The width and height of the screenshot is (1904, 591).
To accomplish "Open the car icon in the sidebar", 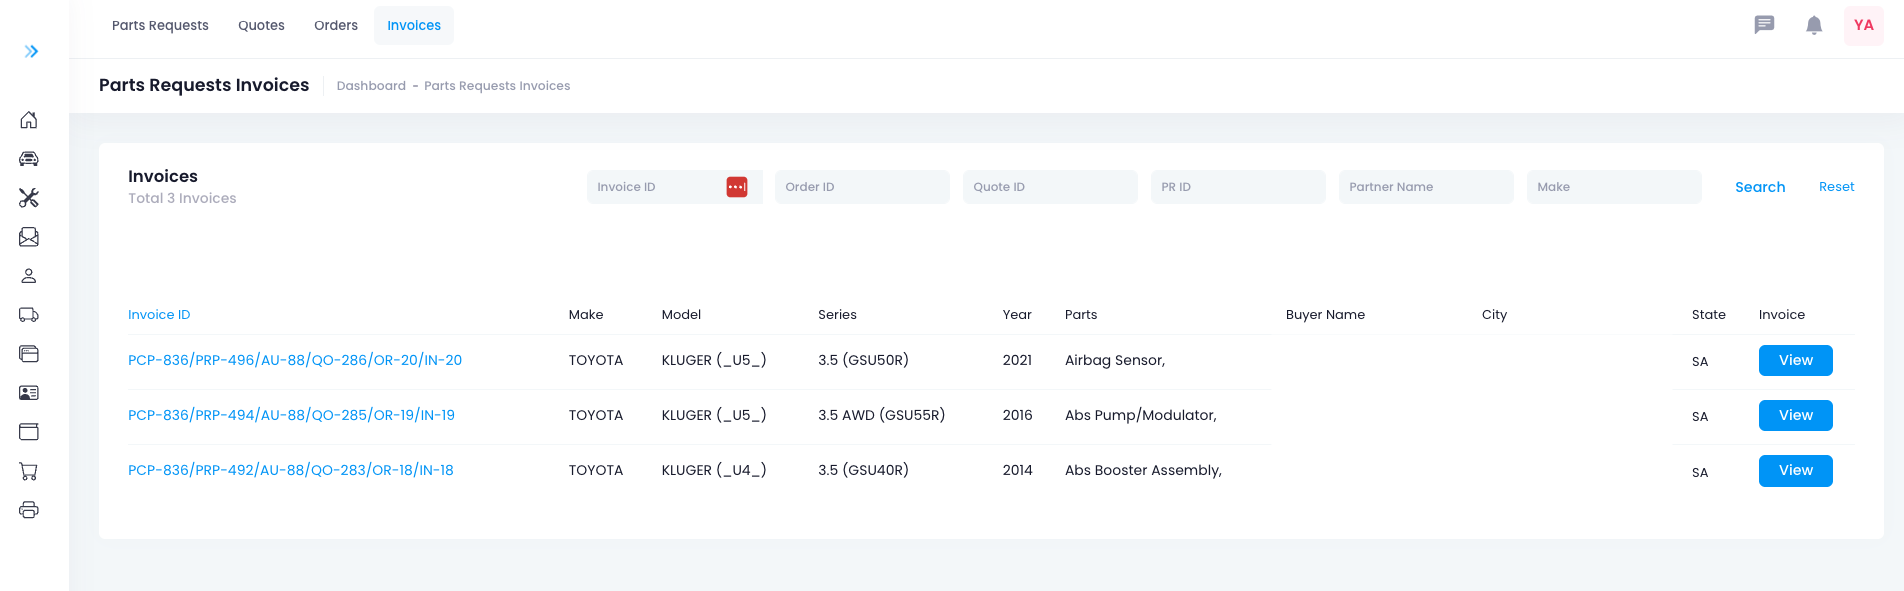I will [29, 159].
